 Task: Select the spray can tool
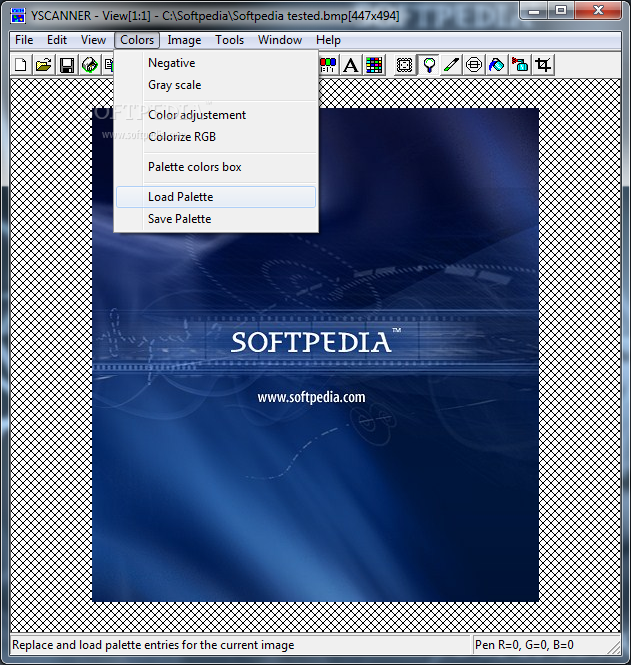pos(520,65)
